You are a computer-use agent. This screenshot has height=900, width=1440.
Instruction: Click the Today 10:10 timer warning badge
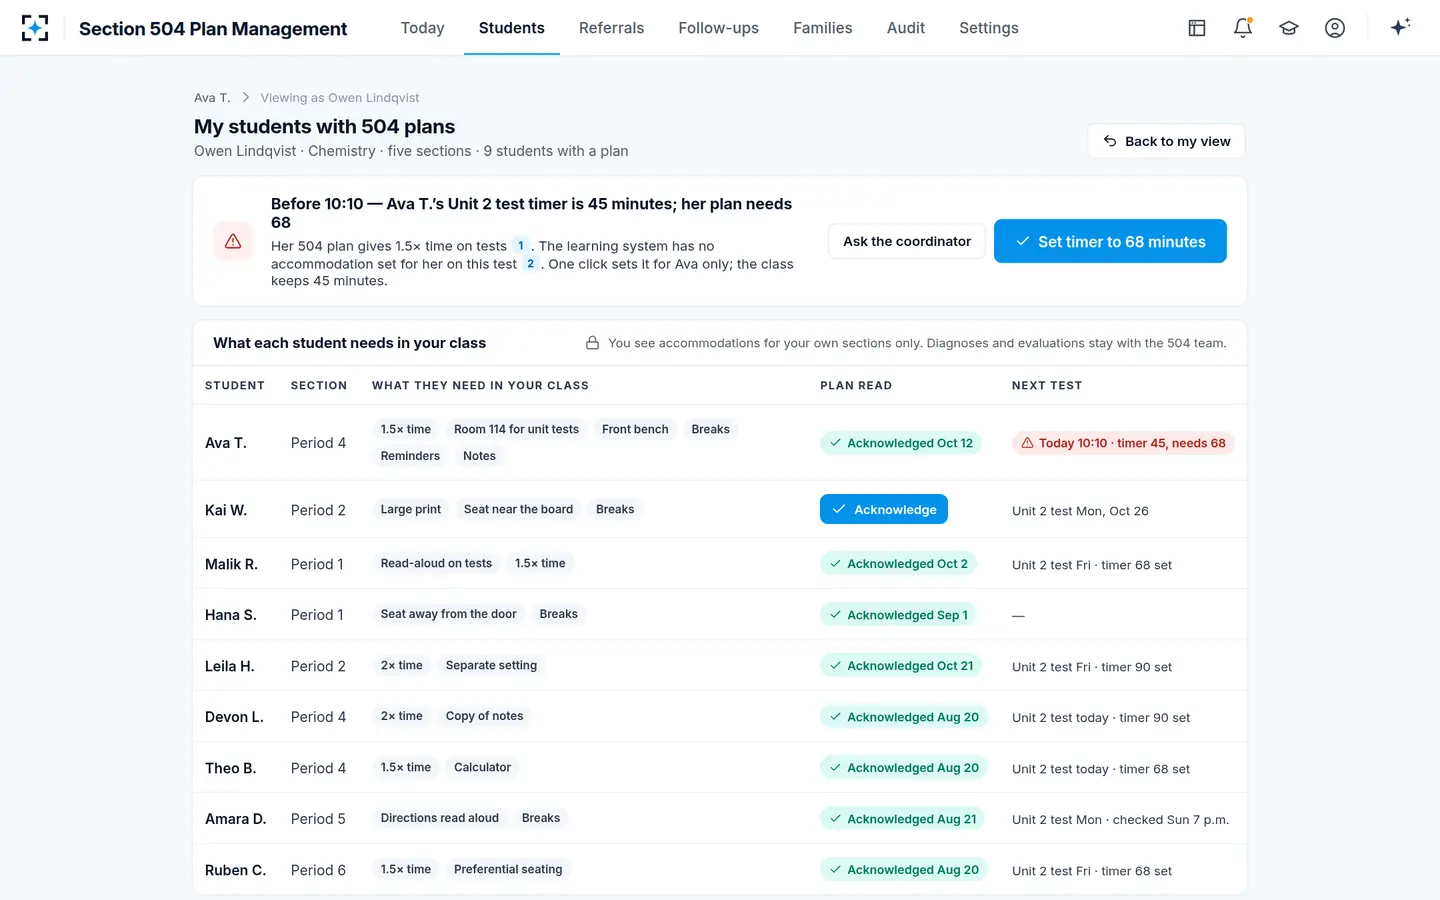point(1123,443)
